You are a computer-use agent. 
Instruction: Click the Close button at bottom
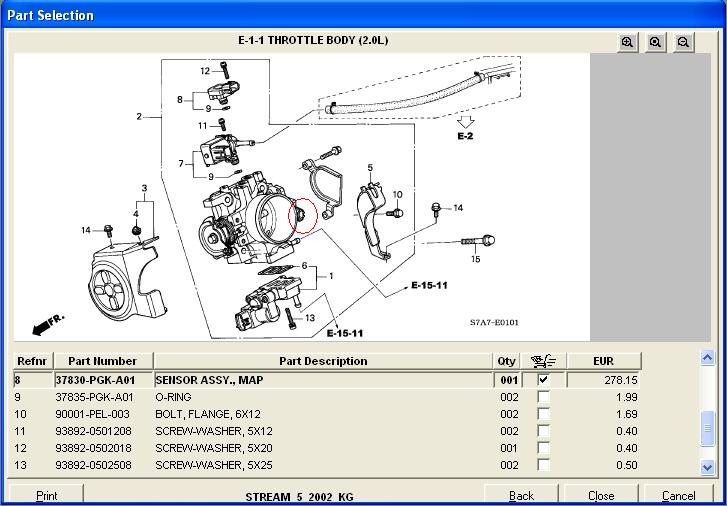(601, 495)
